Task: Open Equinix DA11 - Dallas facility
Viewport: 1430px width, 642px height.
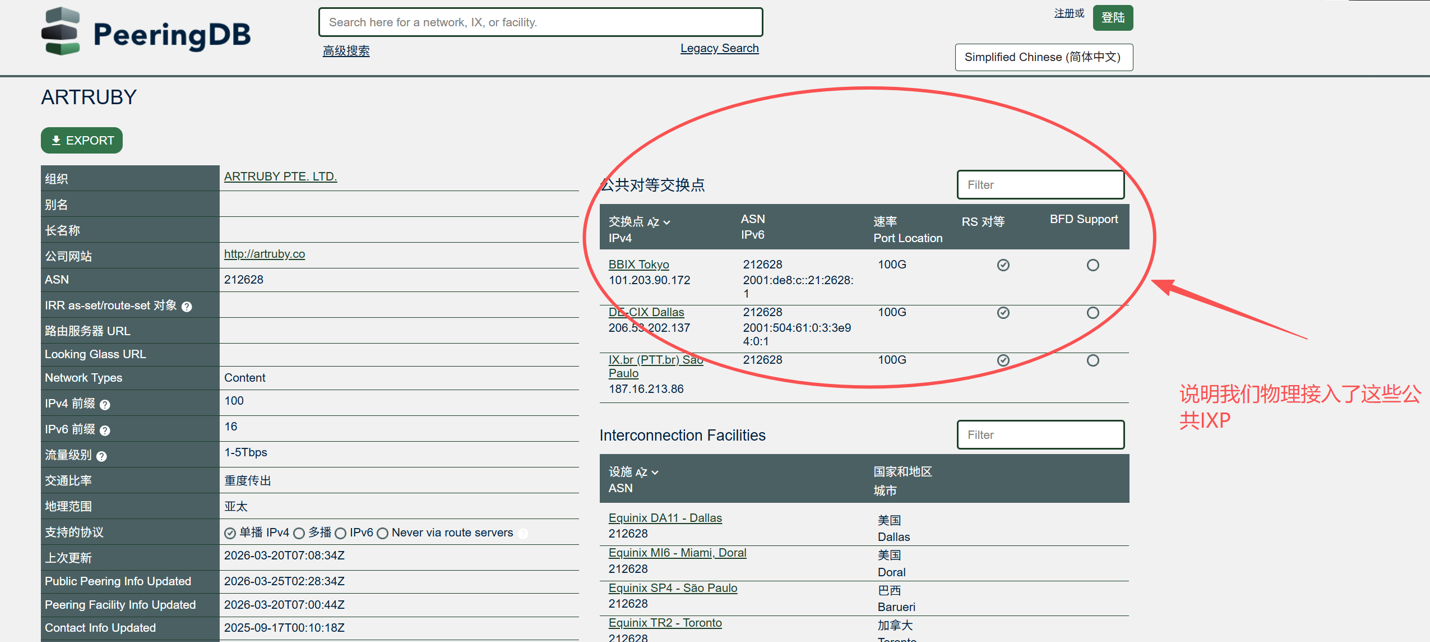Action: point(665,518)
